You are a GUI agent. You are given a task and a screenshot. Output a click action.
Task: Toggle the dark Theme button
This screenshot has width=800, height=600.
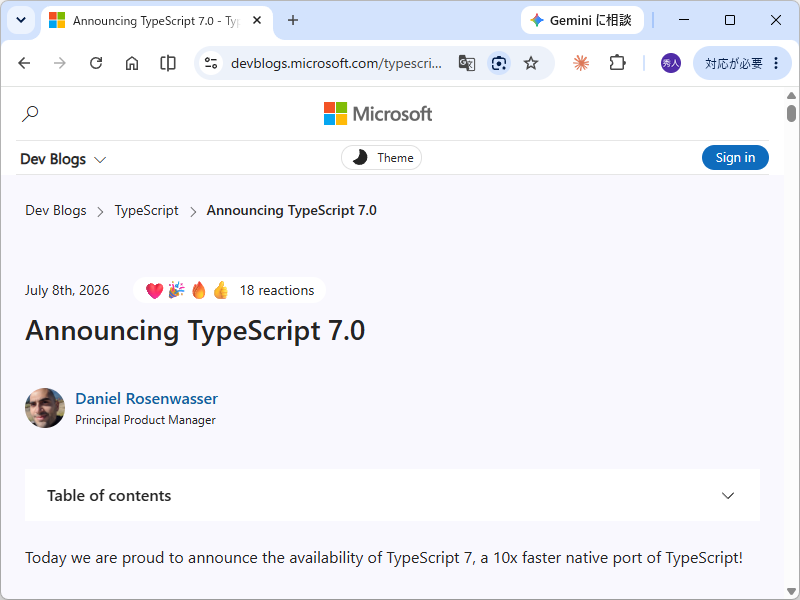382,158
